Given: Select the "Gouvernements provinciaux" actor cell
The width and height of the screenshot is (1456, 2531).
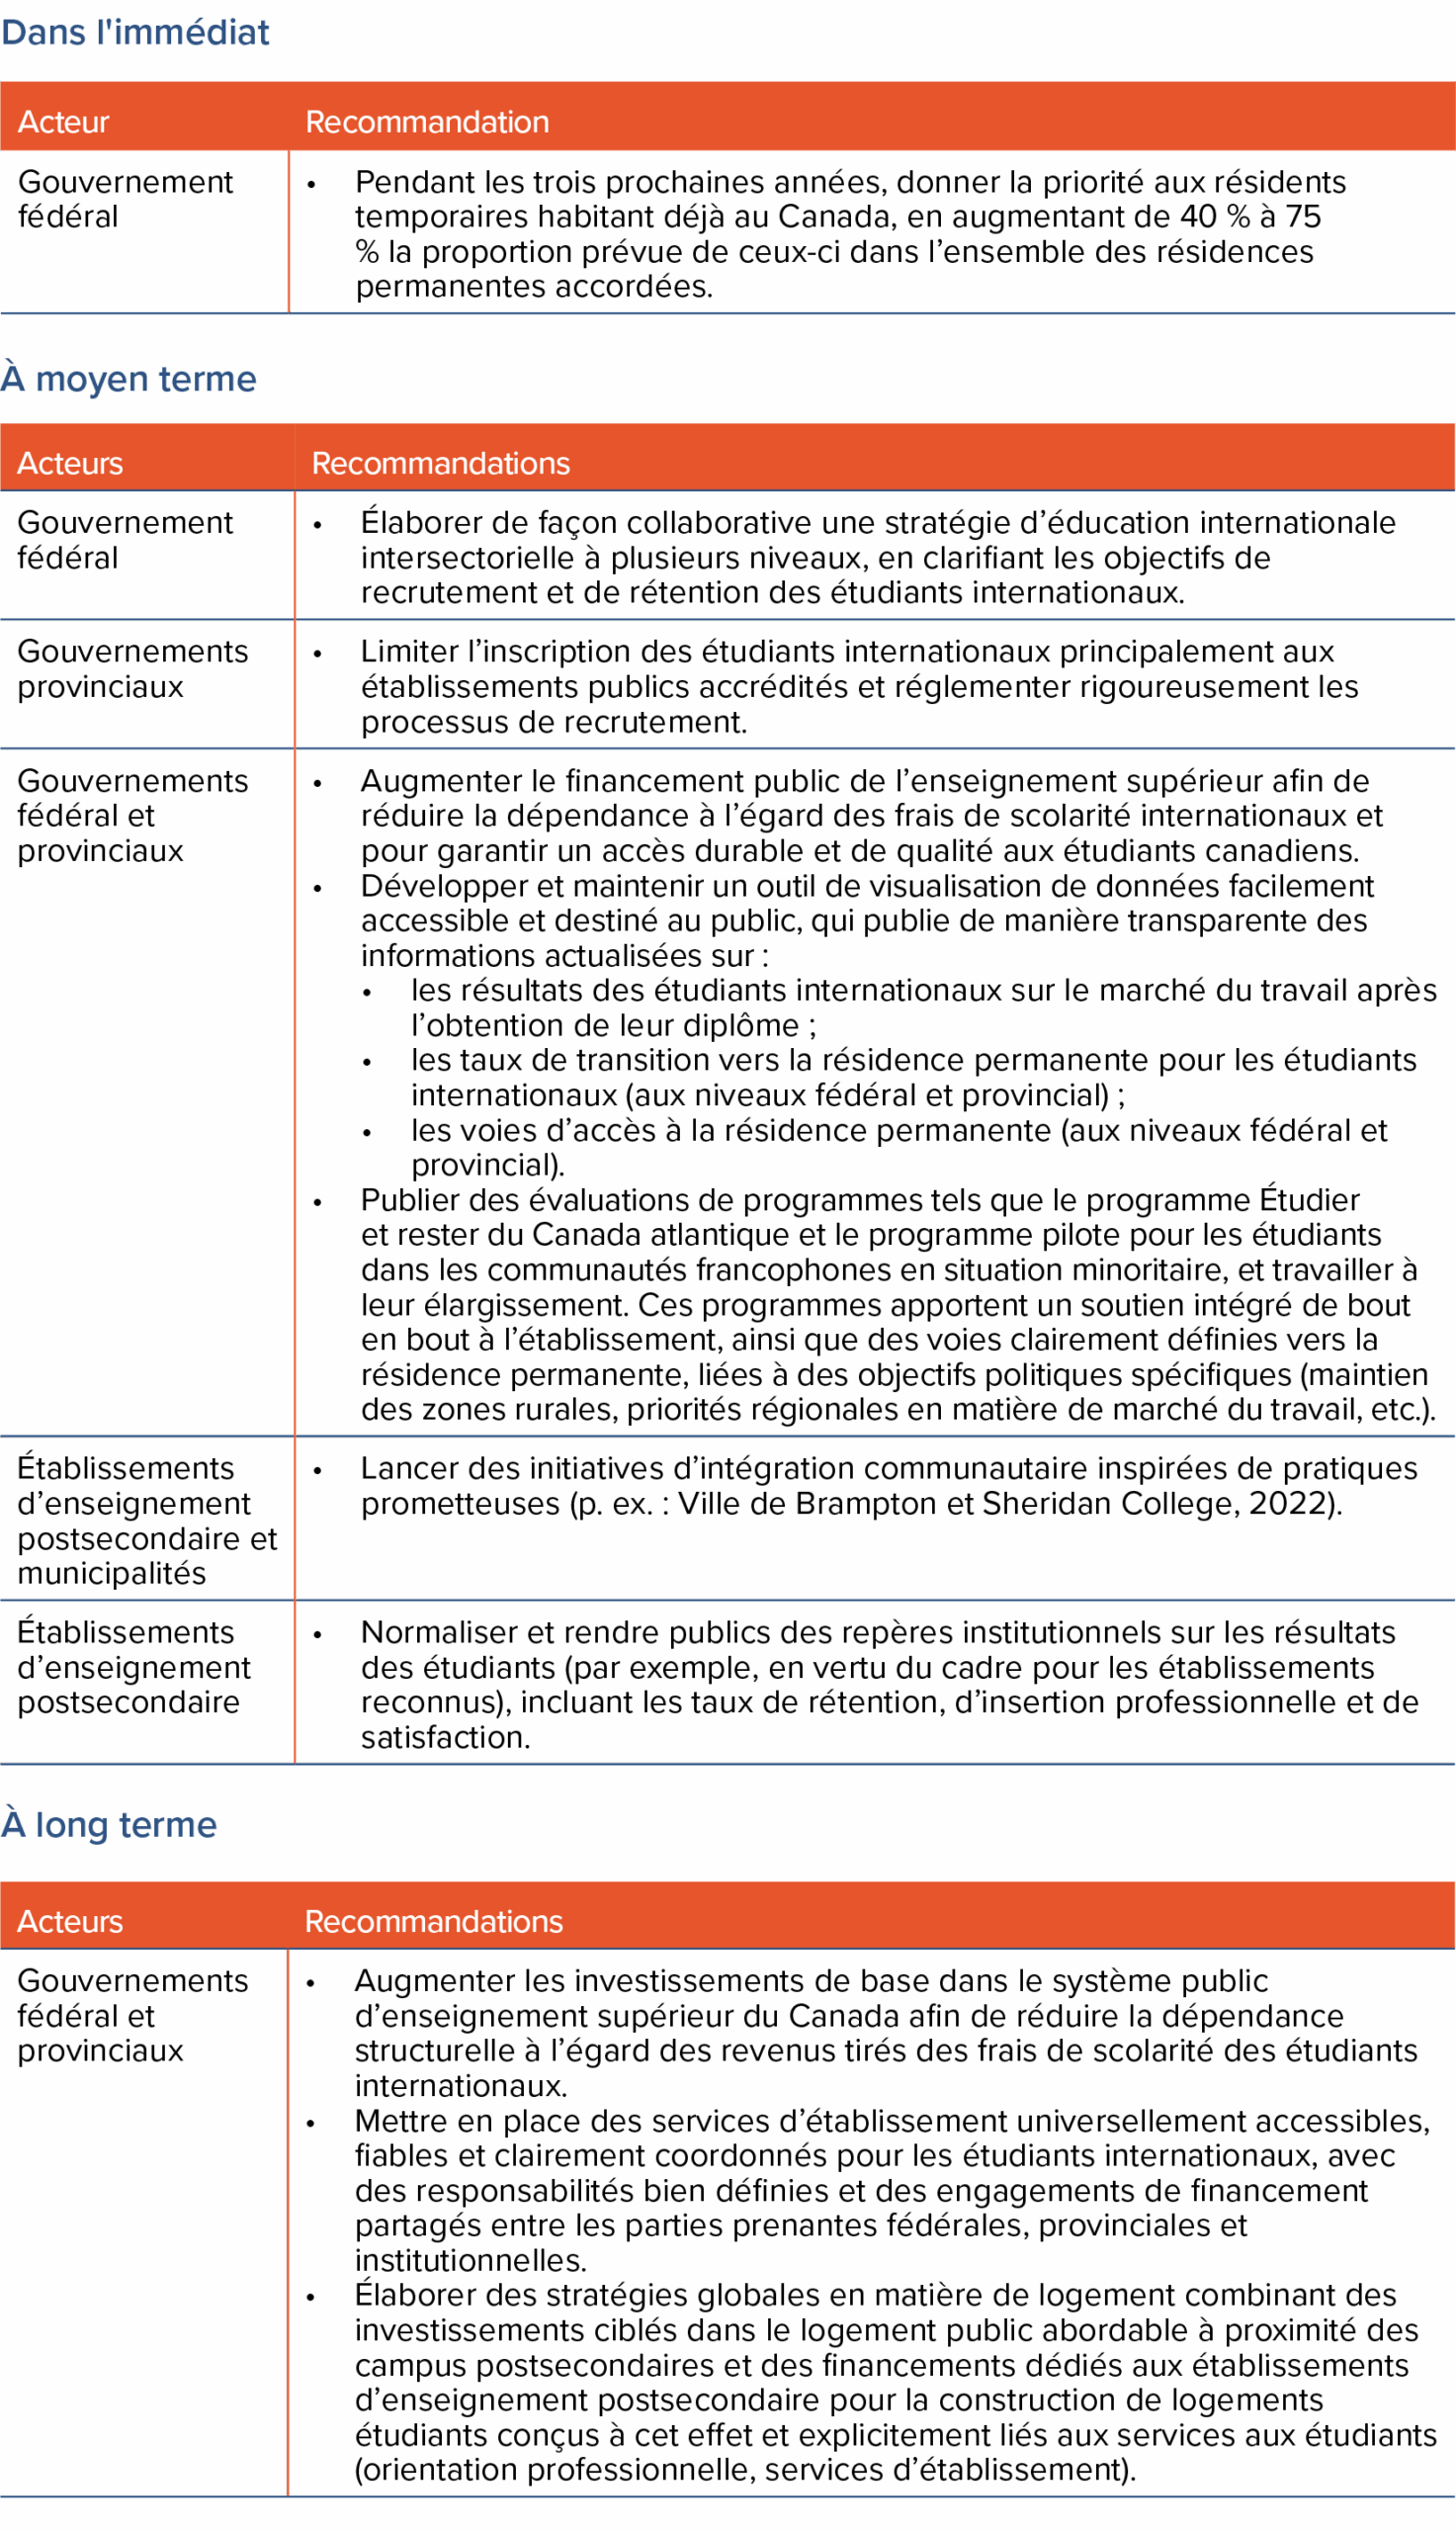Looking at the screenshot, I should [x=132, y=669].
